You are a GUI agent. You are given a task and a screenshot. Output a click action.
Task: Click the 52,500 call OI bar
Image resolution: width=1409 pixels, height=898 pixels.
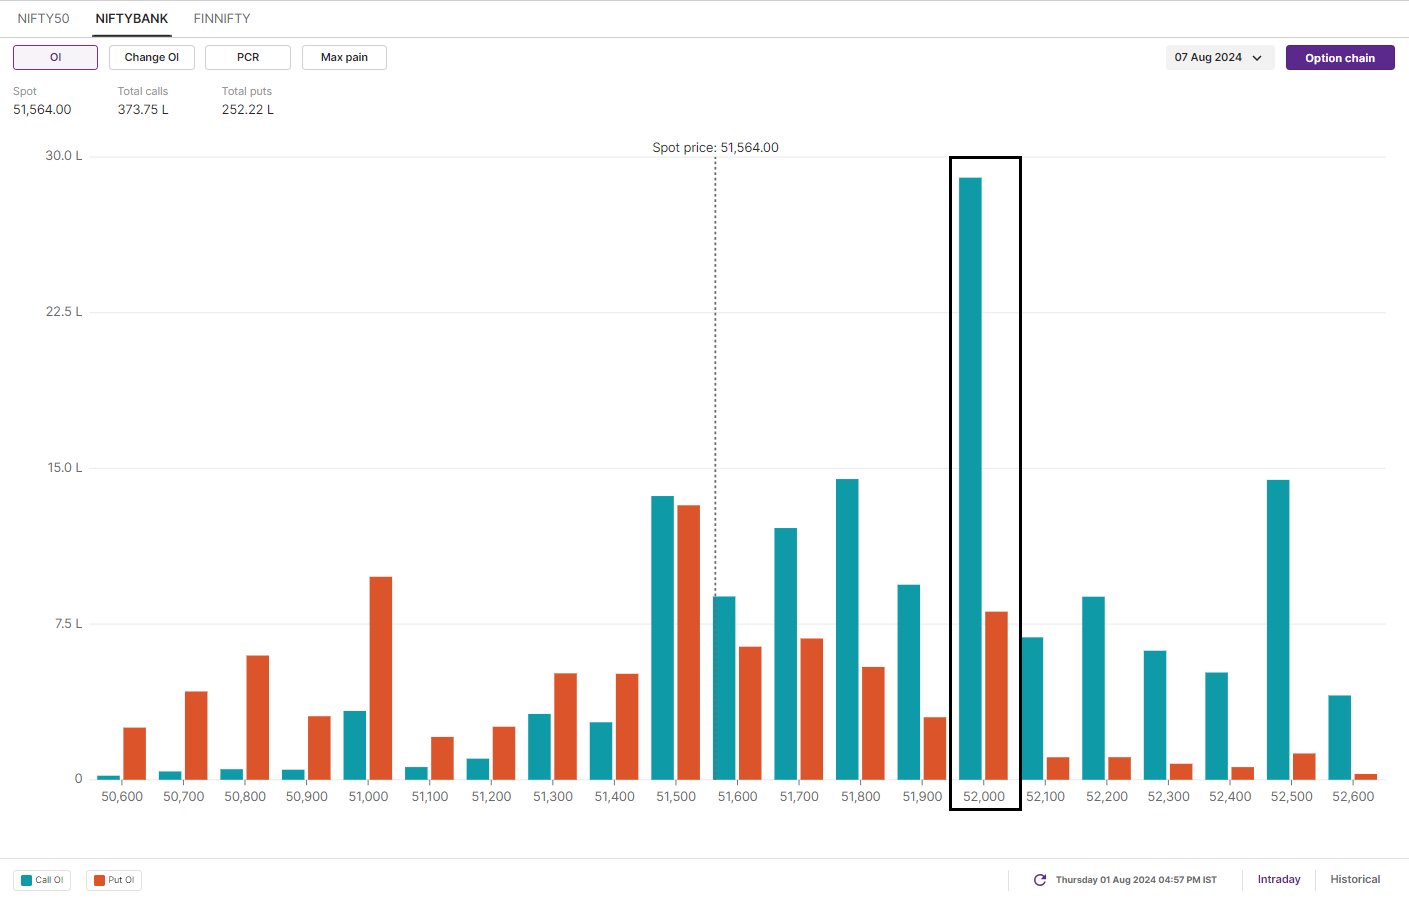tap(1278, 630)
